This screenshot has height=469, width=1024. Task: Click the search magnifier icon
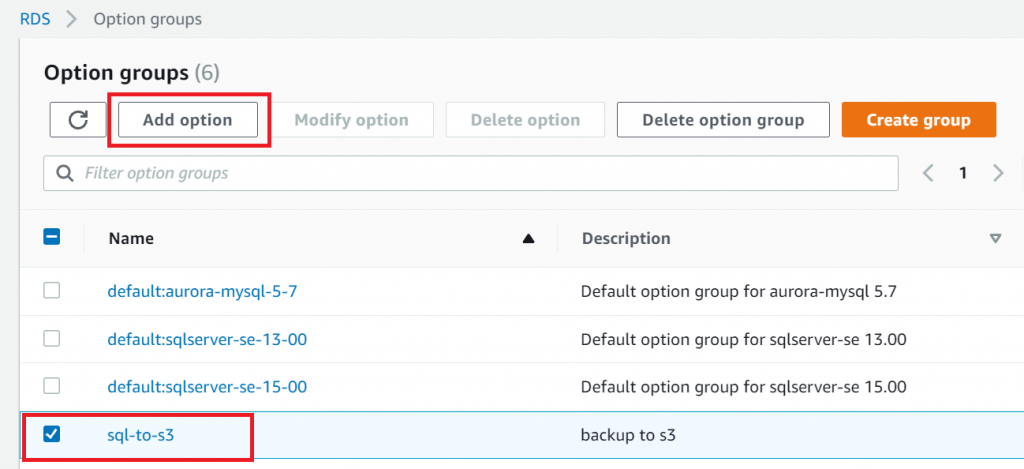[65, 173]
